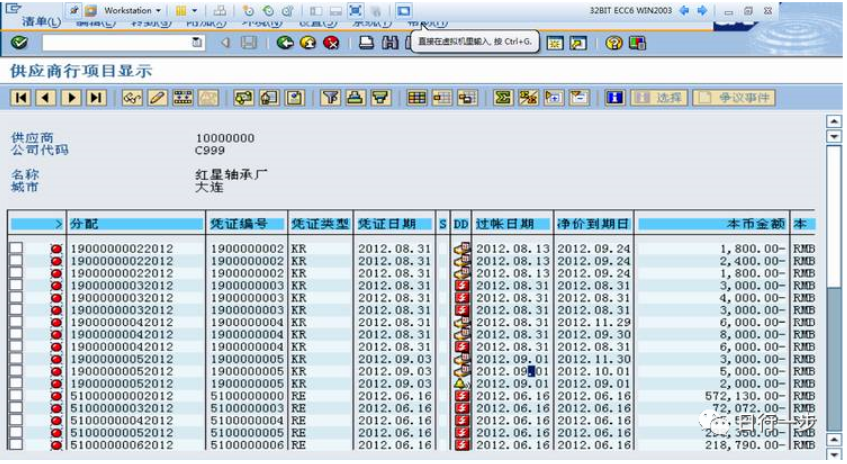This screenshot has height=464, width=847.
Task: Tick checkbox for document 5100000005 row
Action: [x=16, y=432]
